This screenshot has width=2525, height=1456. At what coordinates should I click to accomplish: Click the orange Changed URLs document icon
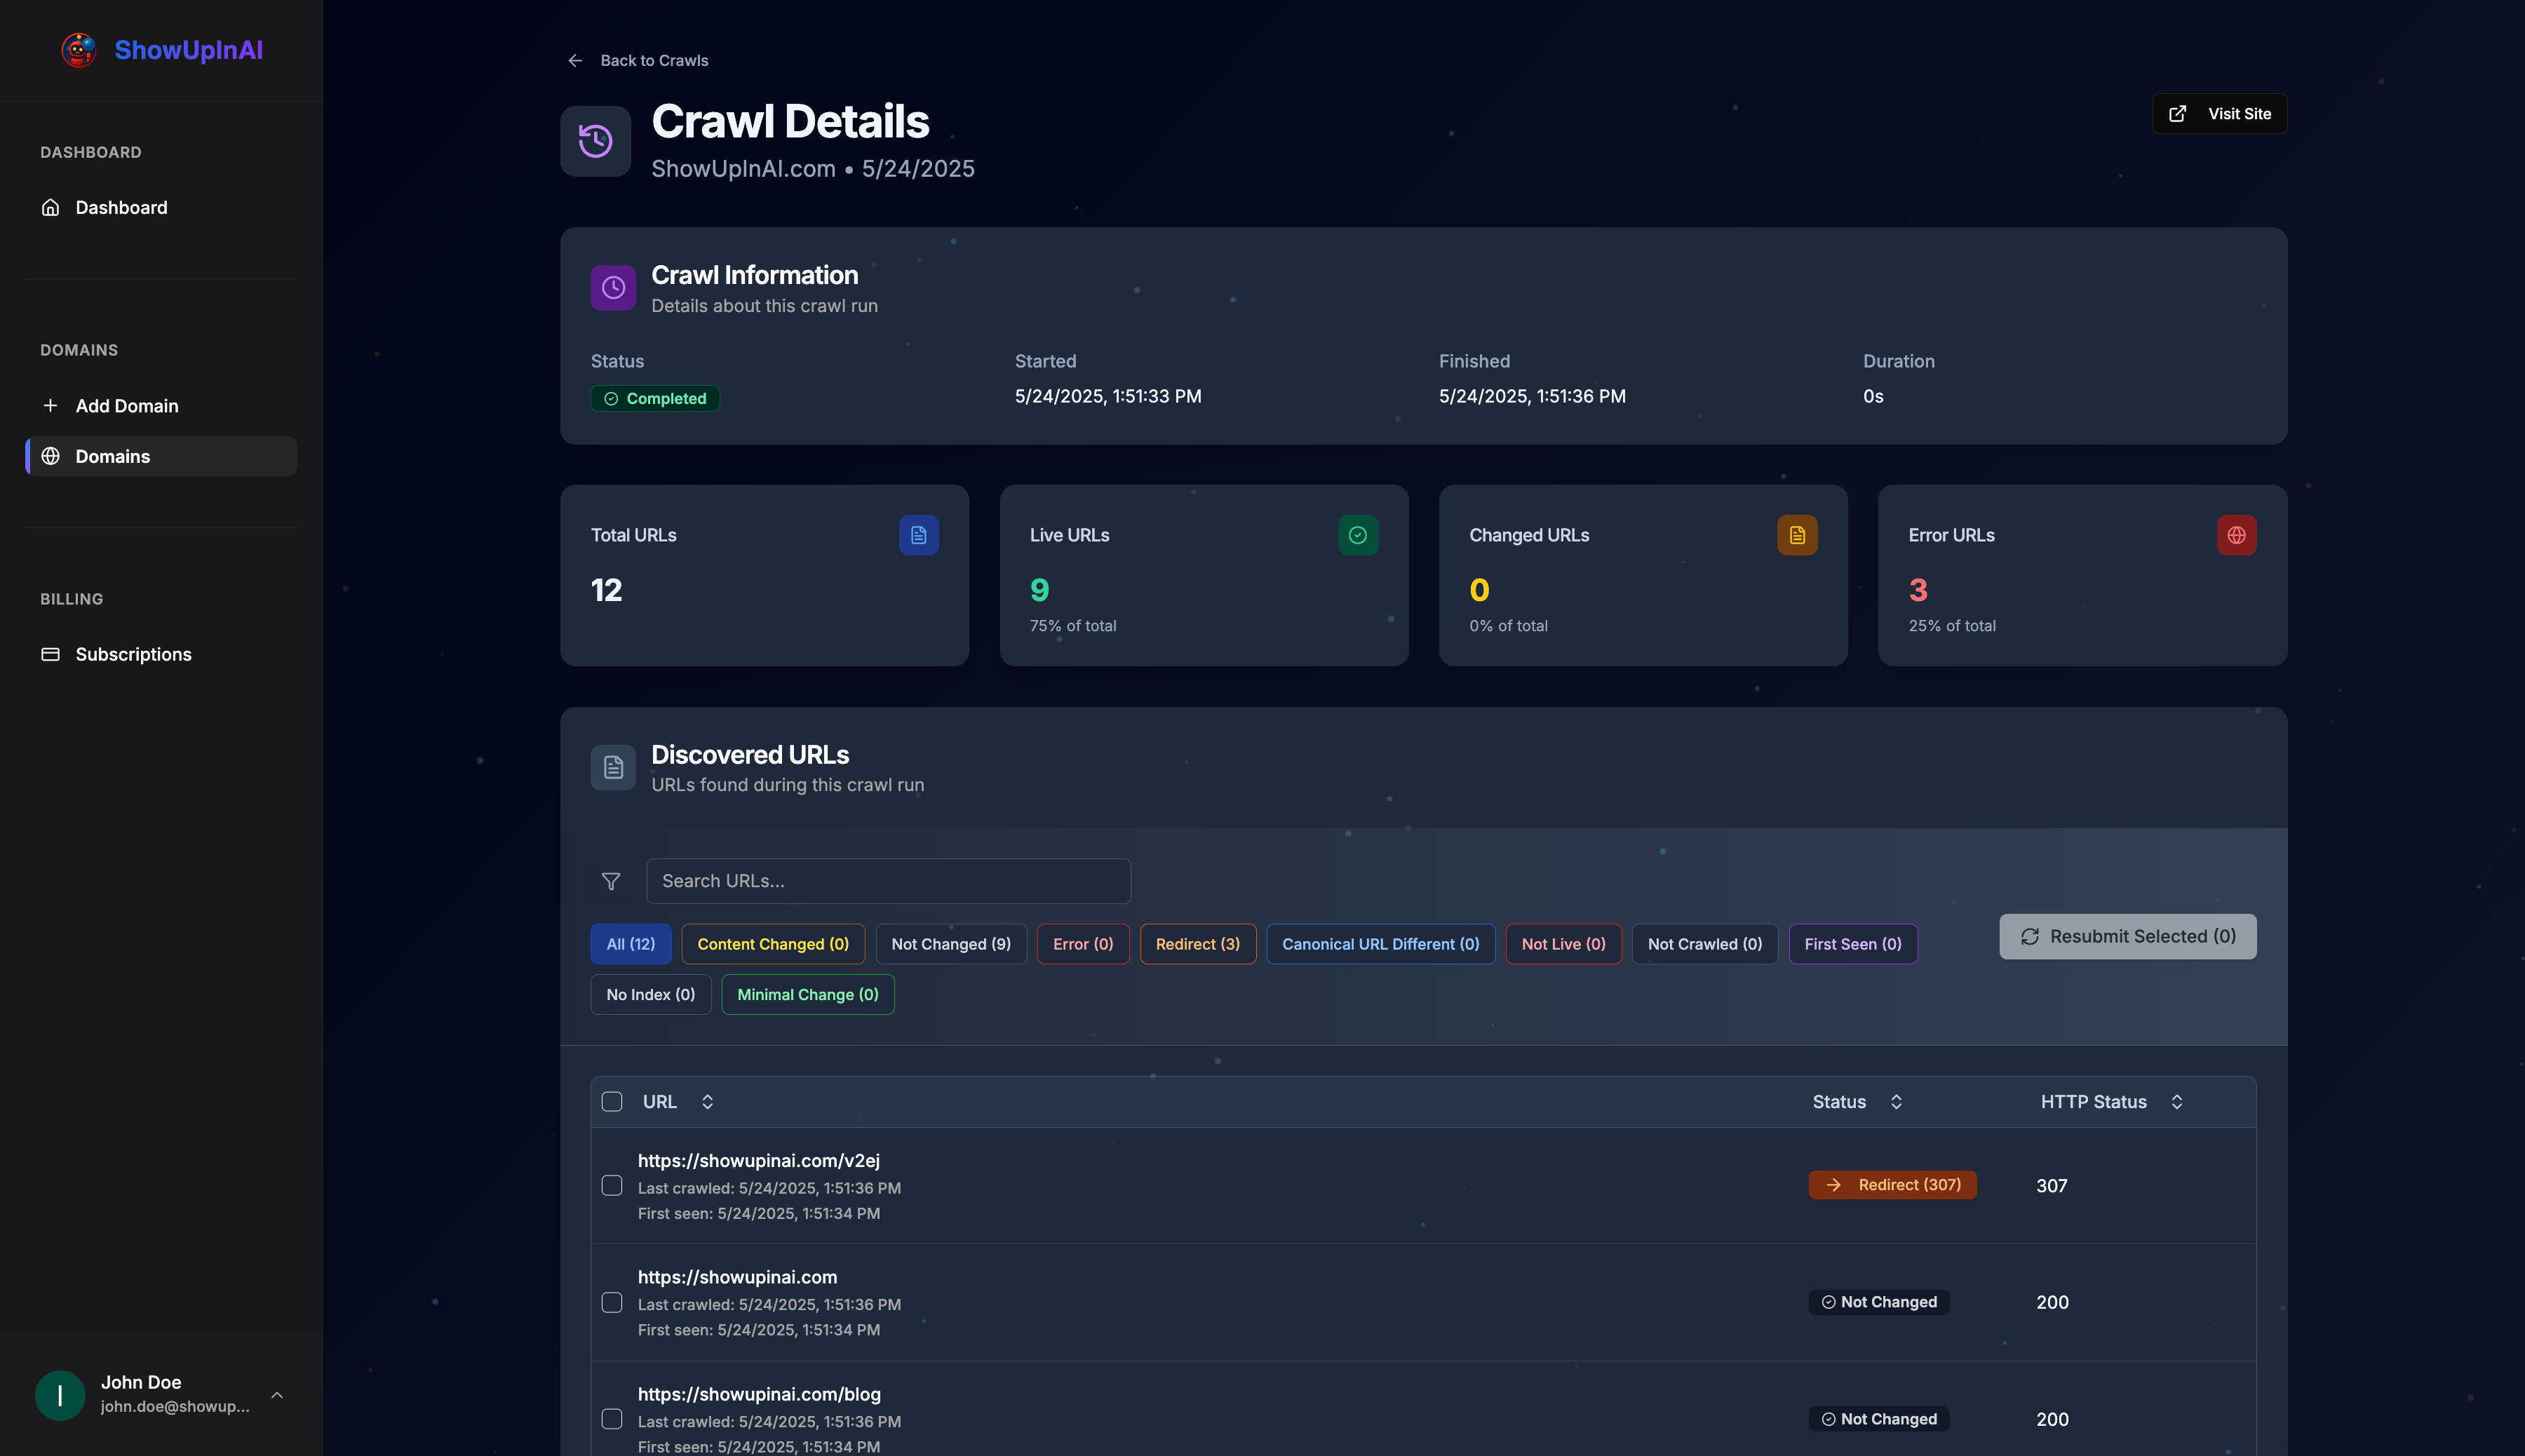coord(1797,535)
